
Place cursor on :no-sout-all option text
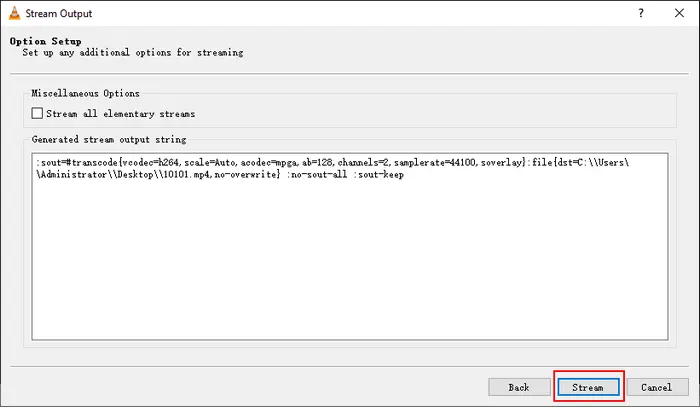click(x=317, y=174)
